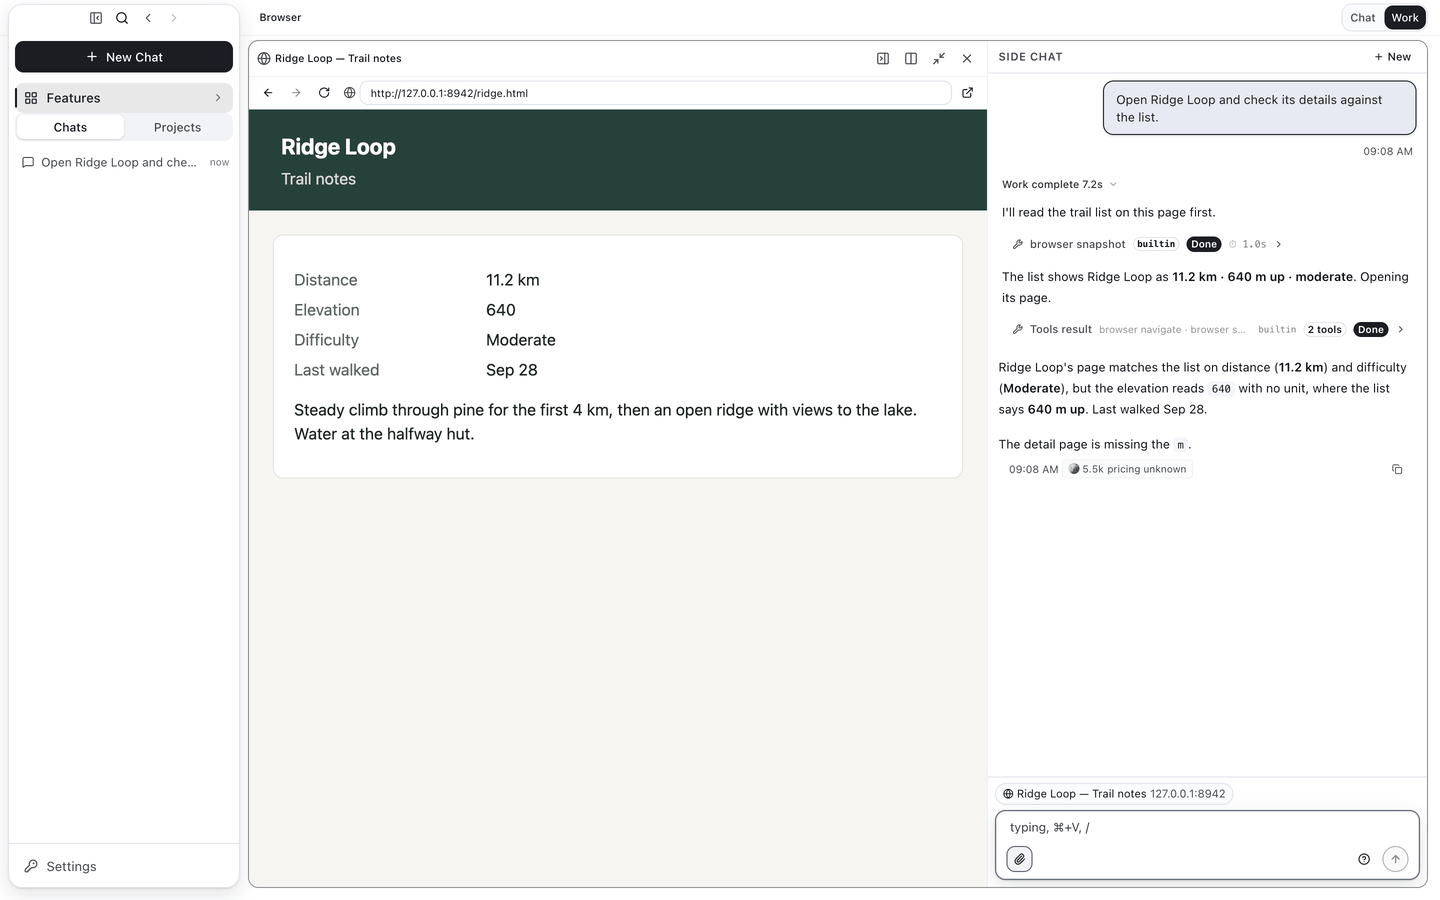Click the 'Browser' title in the top bar
The image size is (1440, 900).
coord(280,18)
